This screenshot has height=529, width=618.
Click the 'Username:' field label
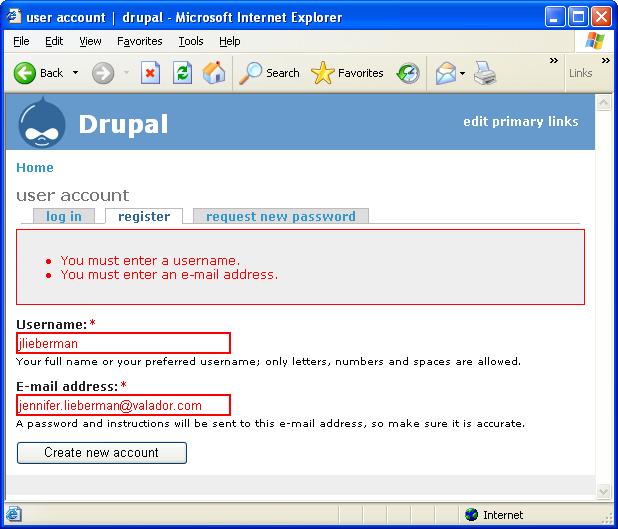coord(51,324)
